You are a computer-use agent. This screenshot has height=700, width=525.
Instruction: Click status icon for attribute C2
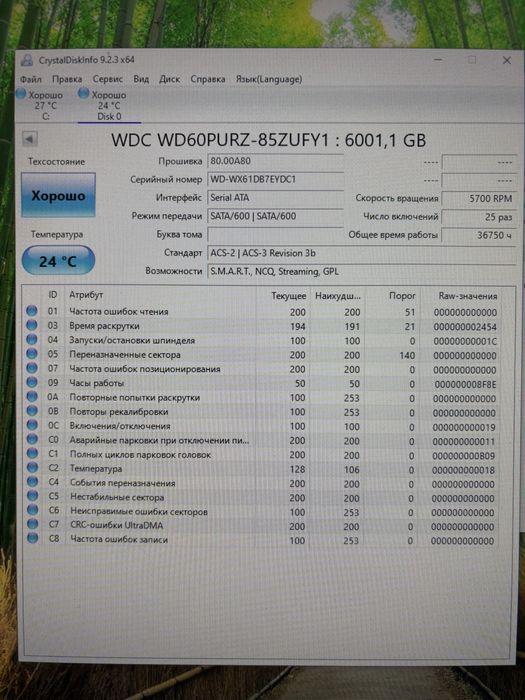tap(32, 467)
